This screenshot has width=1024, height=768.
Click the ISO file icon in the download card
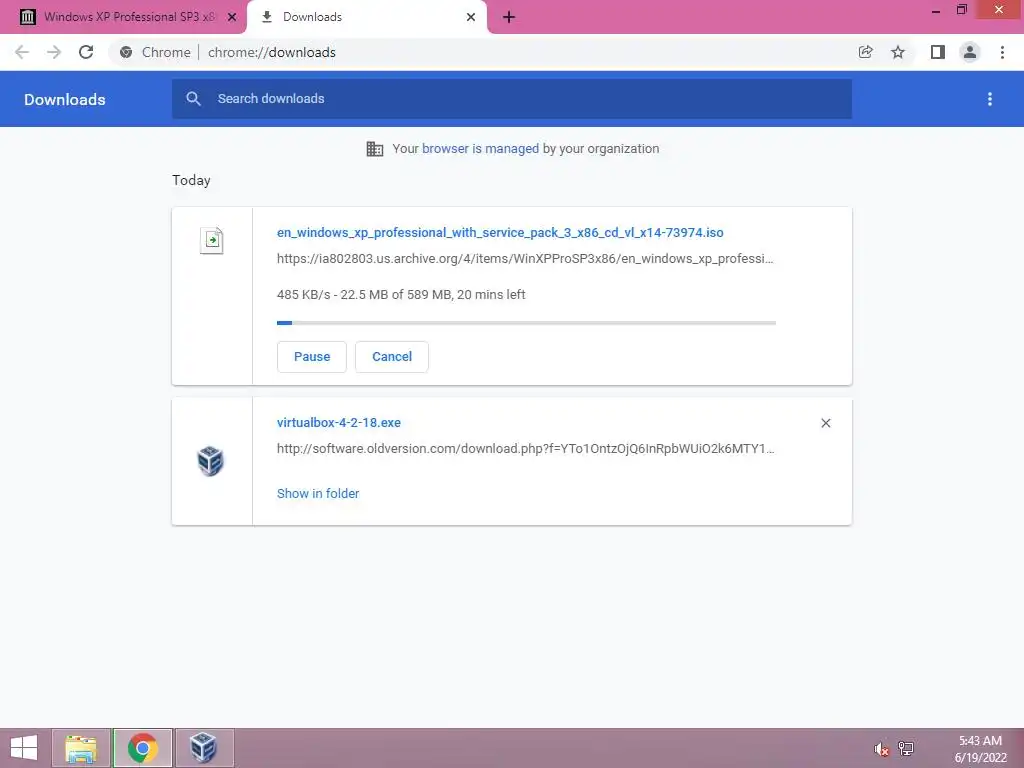click(x=212, y=240)
